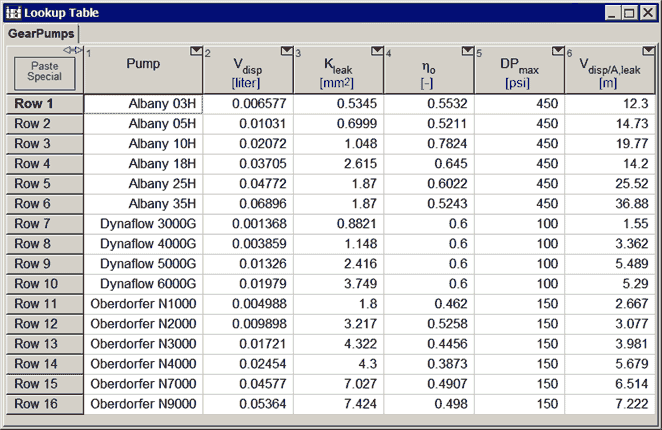Viewport: 662px width, 430px height.
Task: Click the Dynaflow 5000G pump cell
Action: pos(143,264)
